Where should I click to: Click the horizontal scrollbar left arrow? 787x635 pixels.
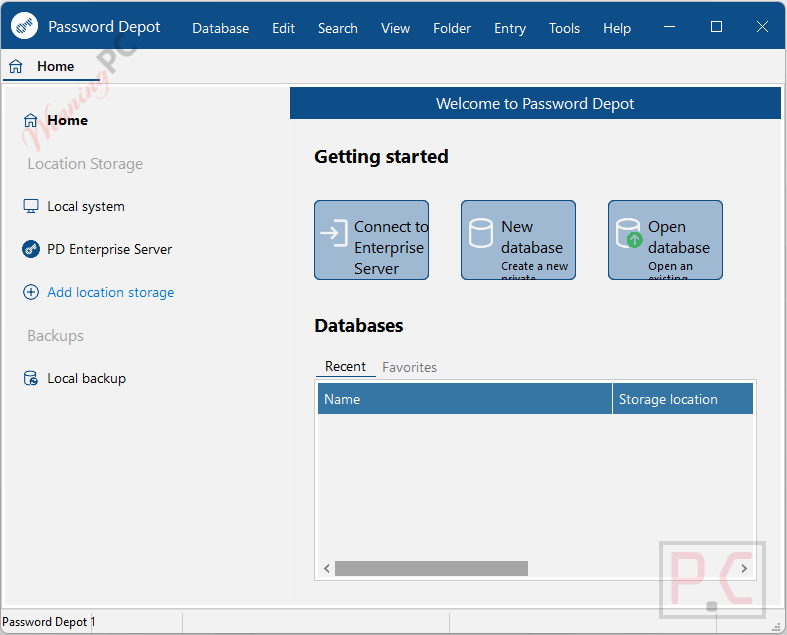click(x=327, y=568)
